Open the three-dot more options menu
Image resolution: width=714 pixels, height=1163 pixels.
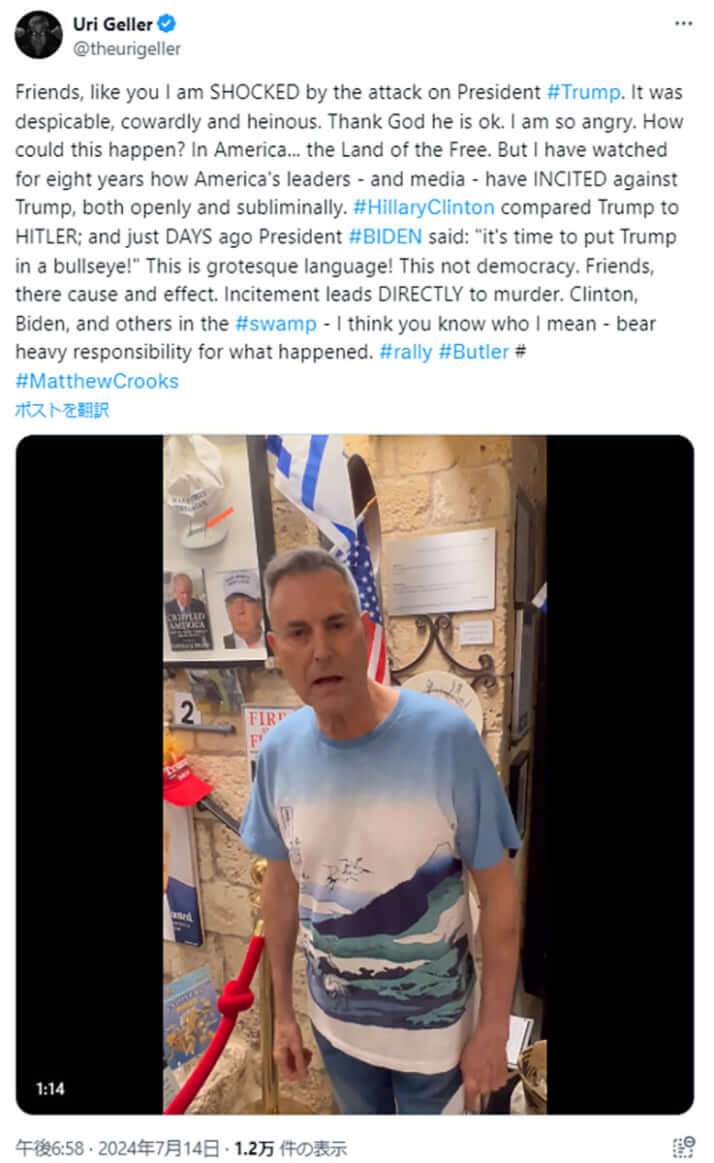(x=683, y=24)
